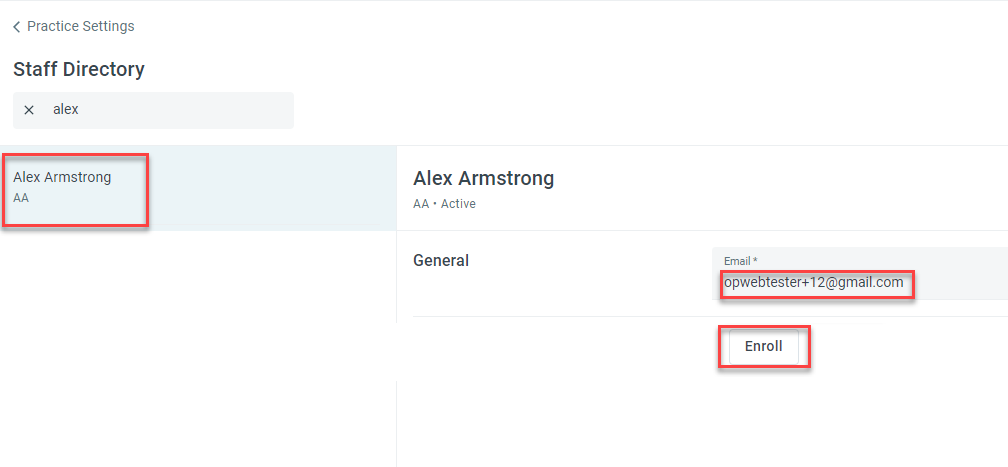The width and height of the screenshot is (1008, 467).
Task: Click the Alex Armstrong profile heading
Action: coord(483,179)
